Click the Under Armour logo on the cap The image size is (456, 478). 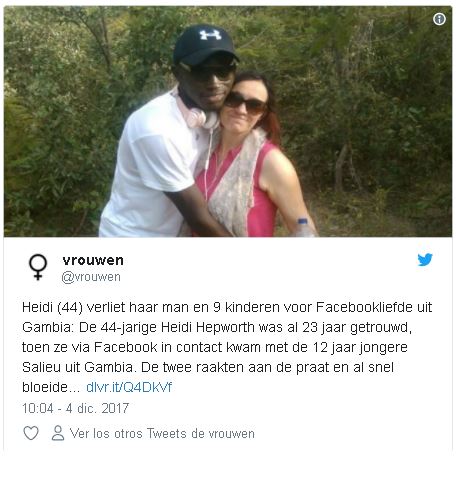click(210, 35)
